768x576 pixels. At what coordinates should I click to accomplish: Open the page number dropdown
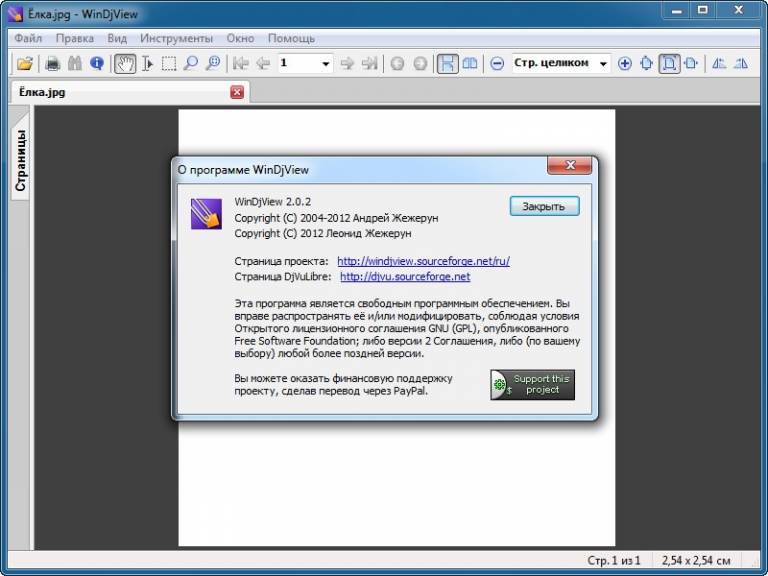[x=325, y=64]
